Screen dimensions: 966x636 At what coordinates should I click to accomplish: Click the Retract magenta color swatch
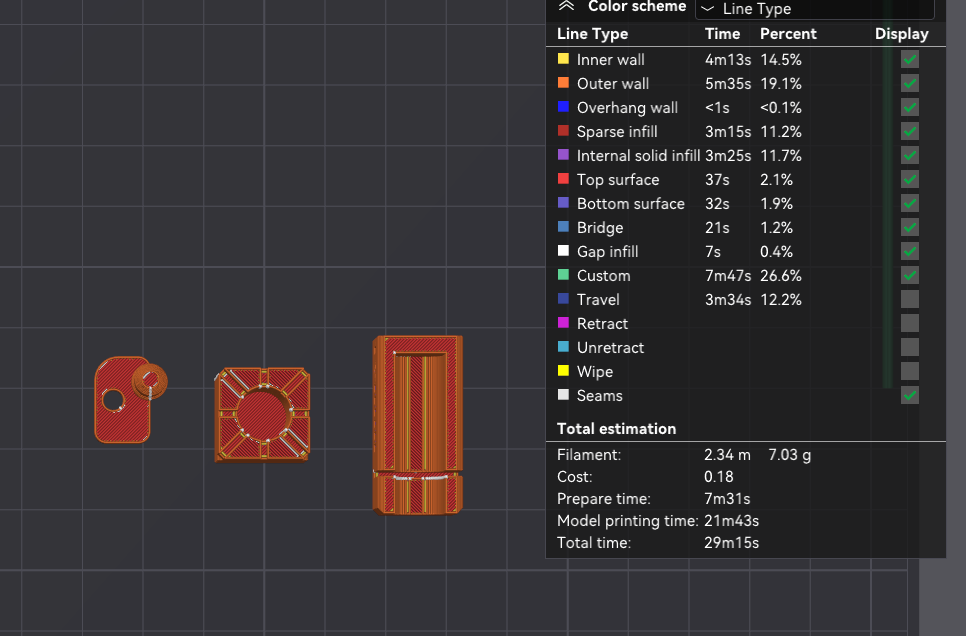[563, 323]
